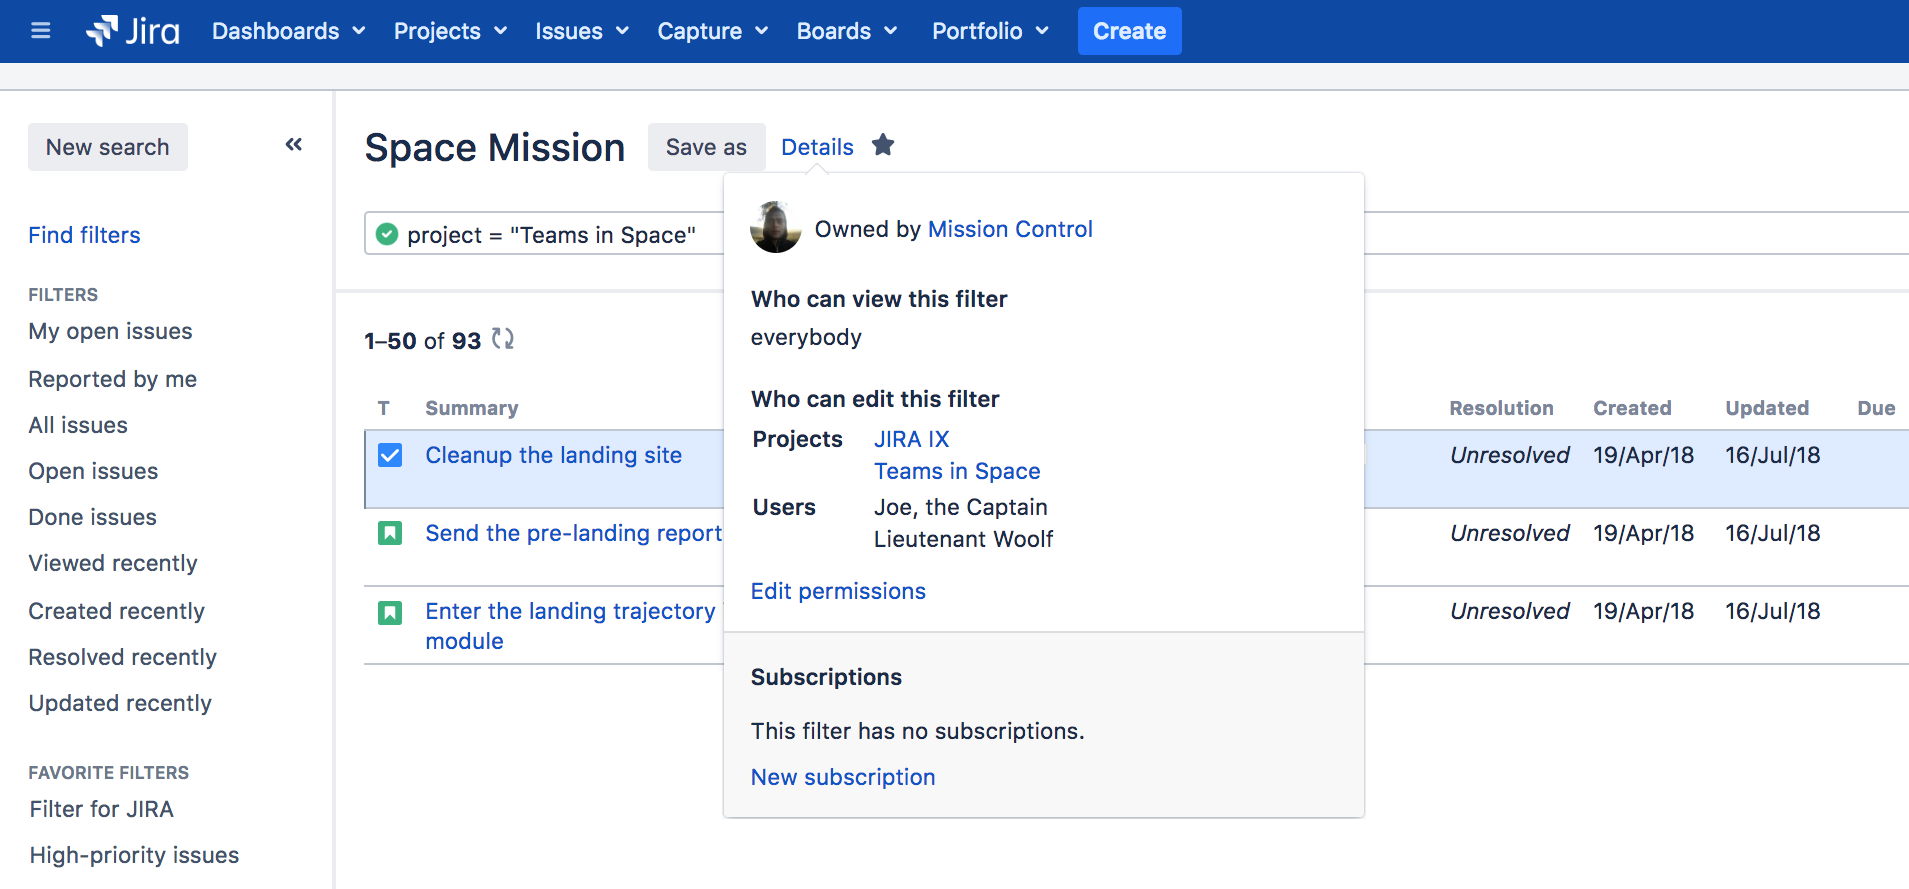Open the Cleanup the landing site issue
This screenshot has width=1909, height=889.
point(554,455)
